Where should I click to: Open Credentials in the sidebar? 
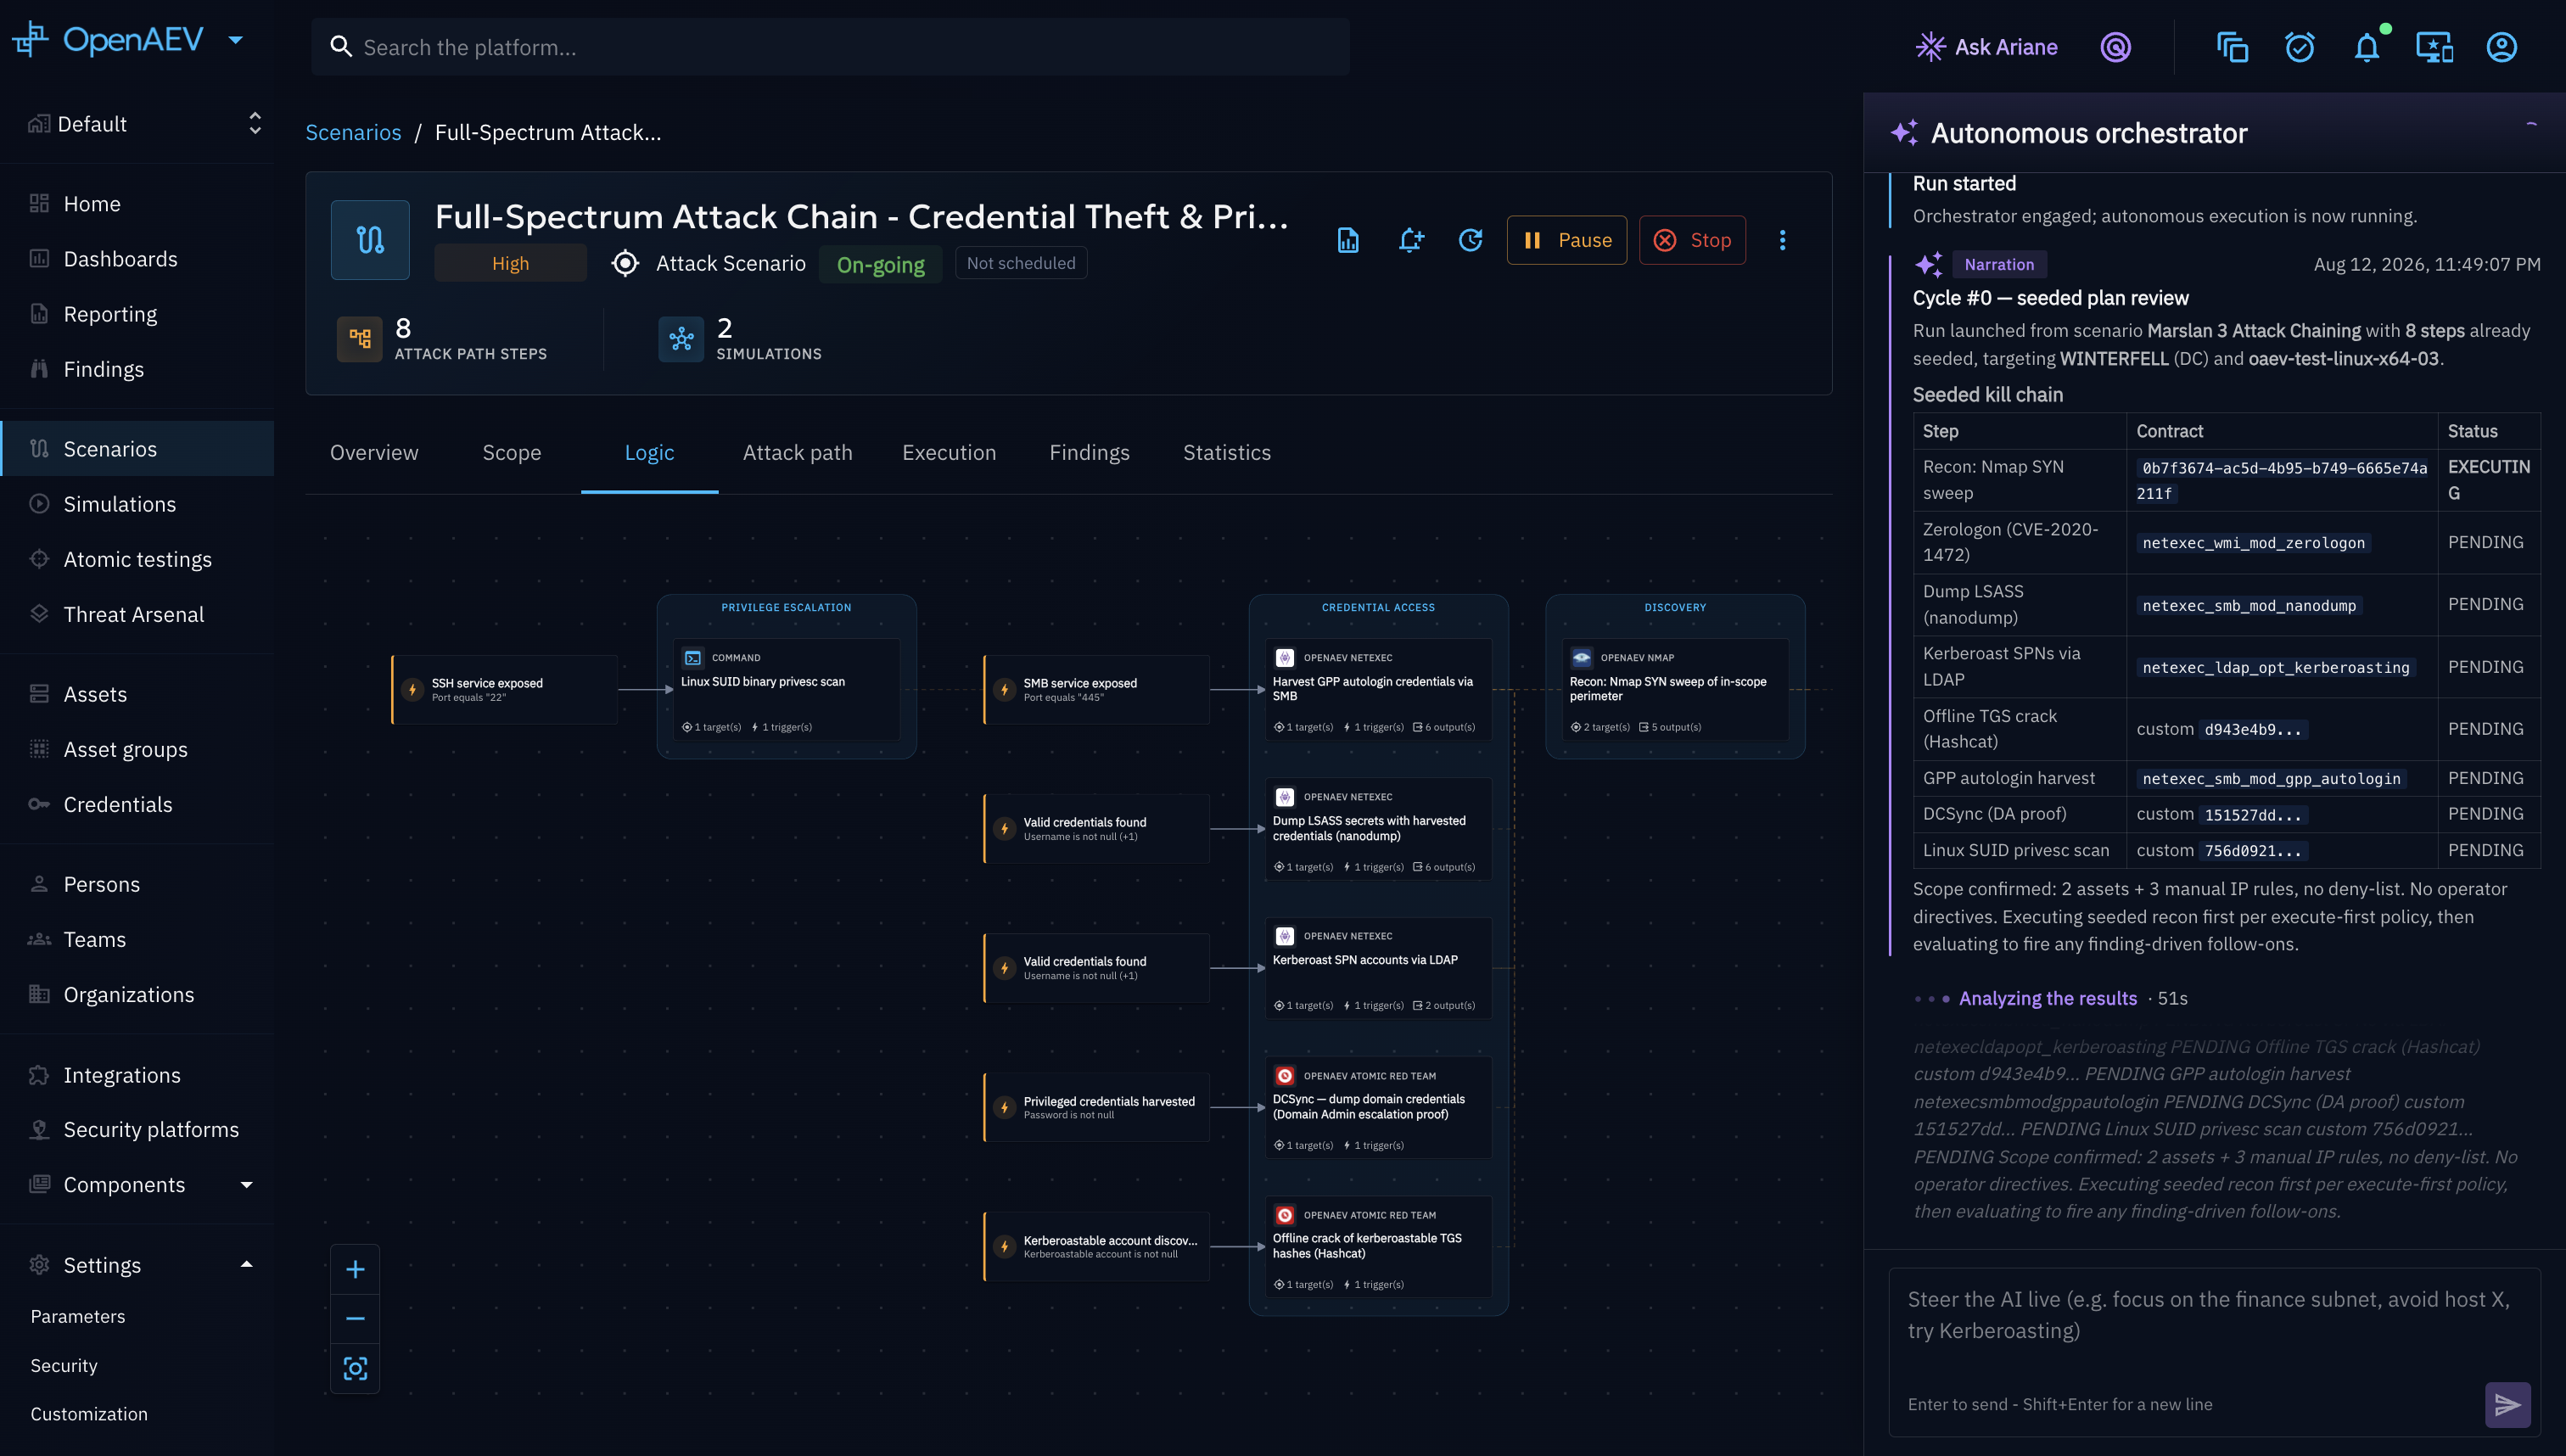tap(137, 804)
